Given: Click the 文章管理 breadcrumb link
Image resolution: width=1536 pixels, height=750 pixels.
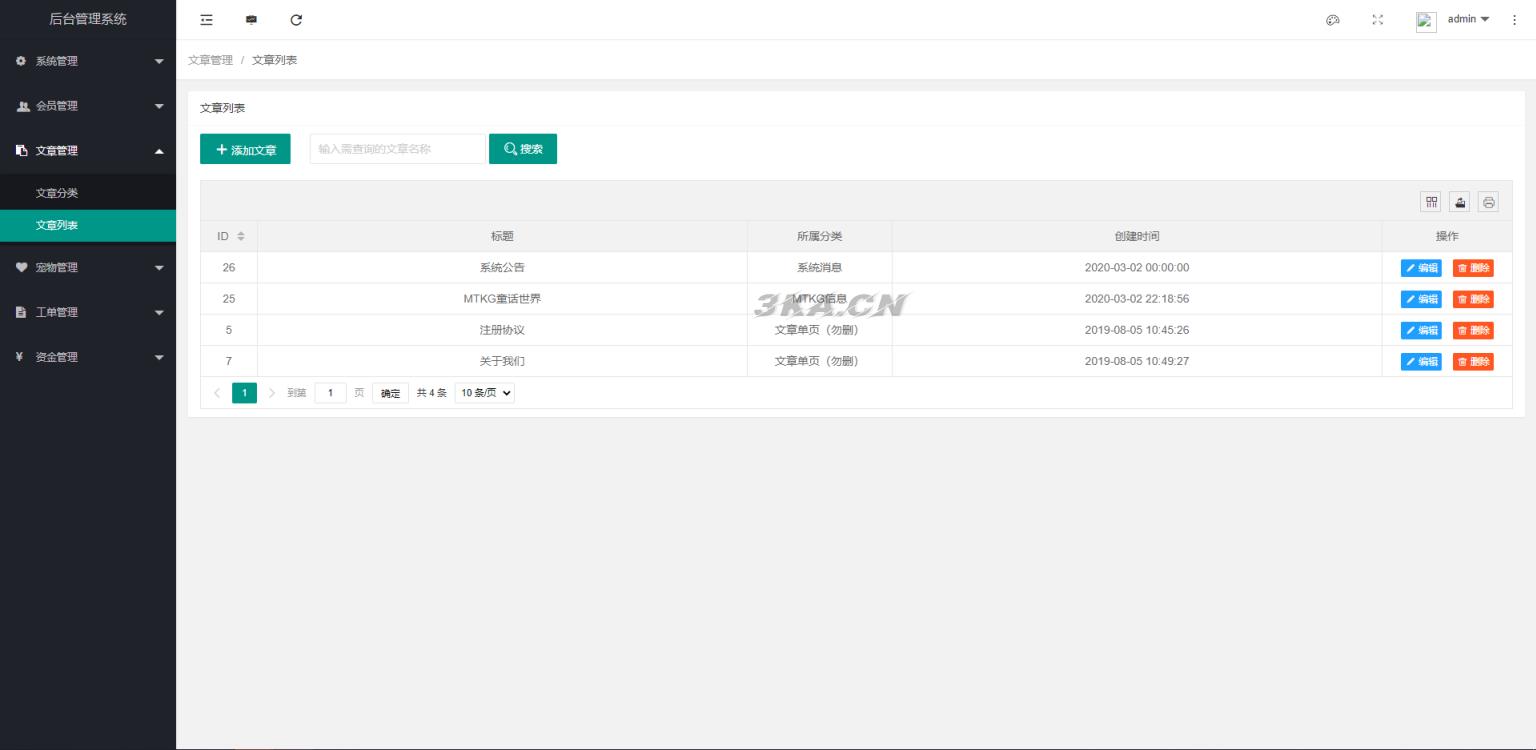Looking at the screenshot, I should click(x=210, y=60).
